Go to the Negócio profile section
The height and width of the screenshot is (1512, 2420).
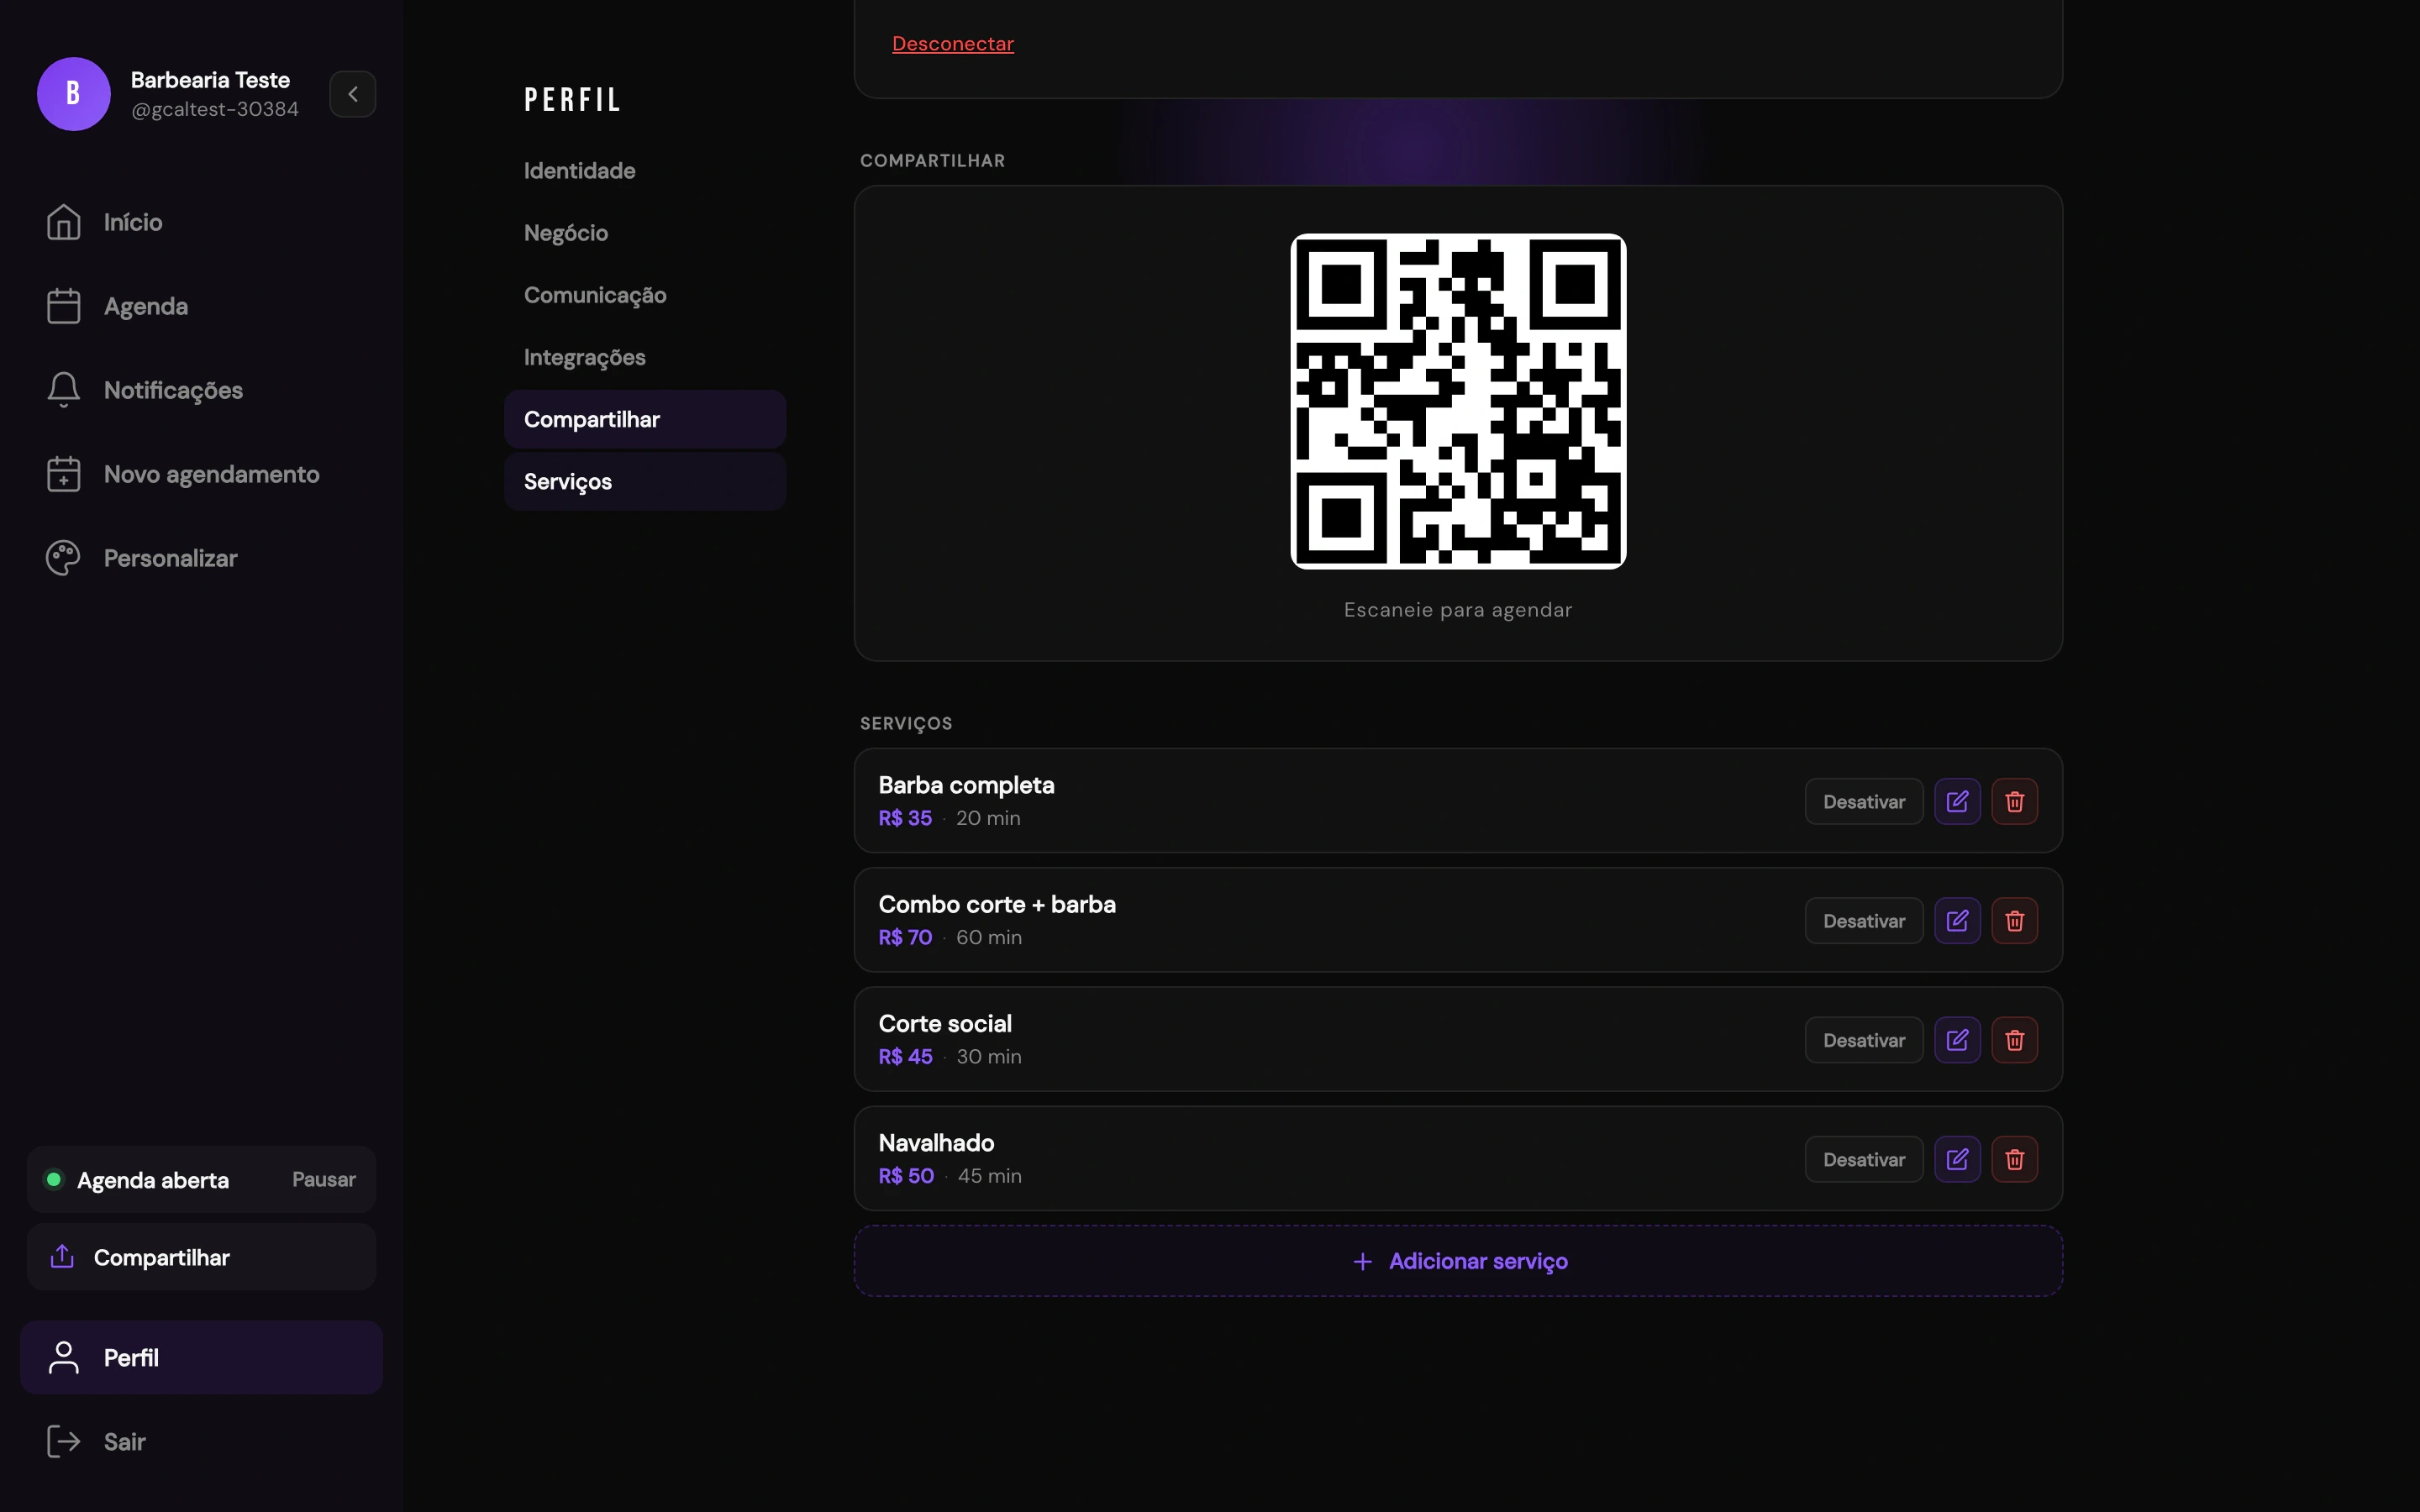pyautogui.click(x=645, y=233)
